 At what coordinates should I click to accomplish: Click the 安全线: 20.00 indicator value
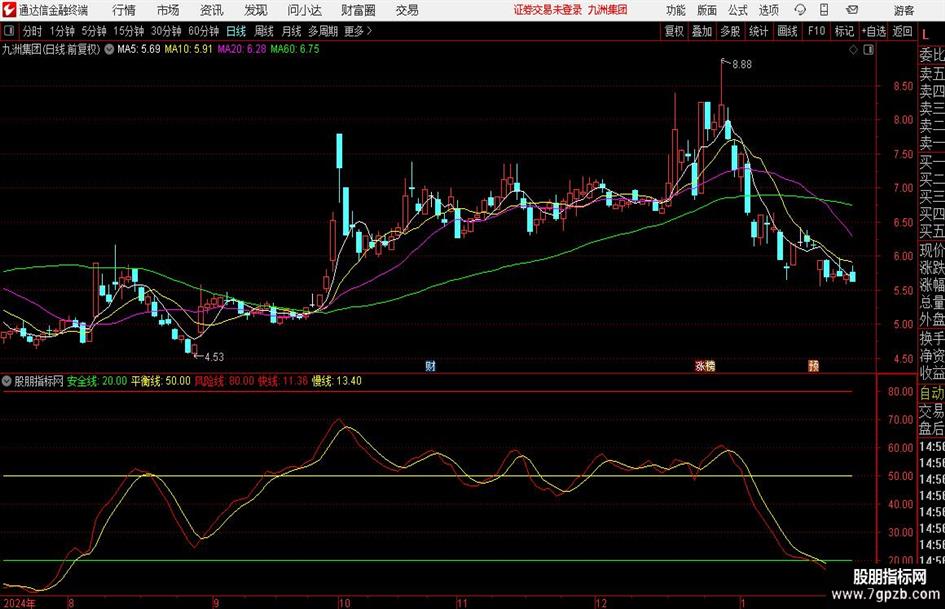(97, 381)
